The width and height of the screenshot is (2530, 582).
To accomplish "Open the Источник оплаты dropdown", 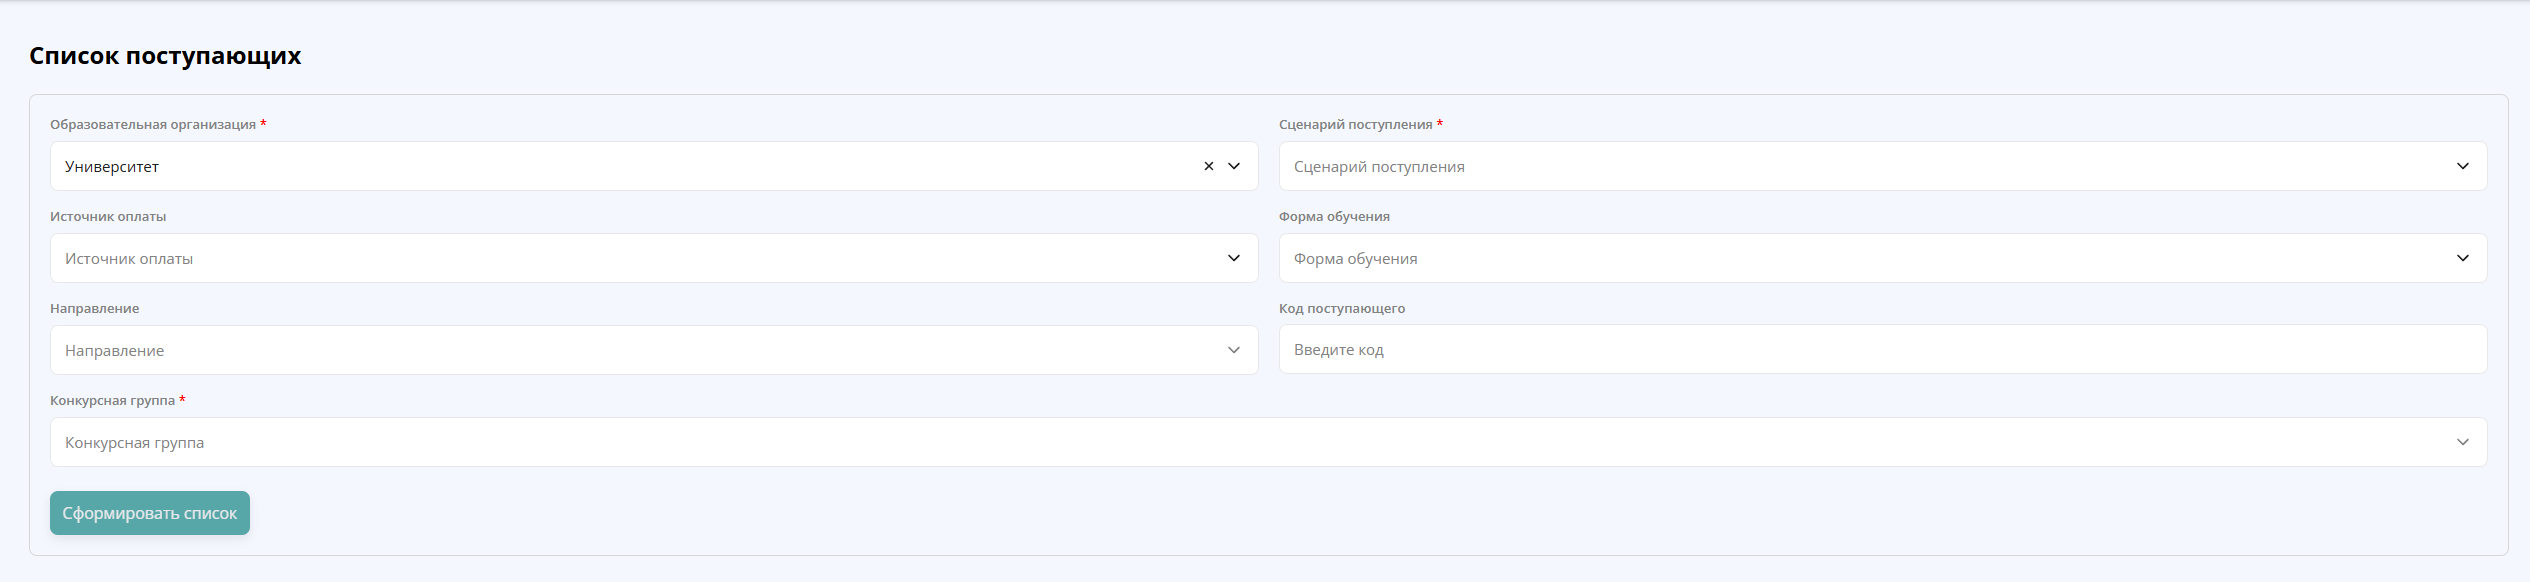I will pos(654,258).
